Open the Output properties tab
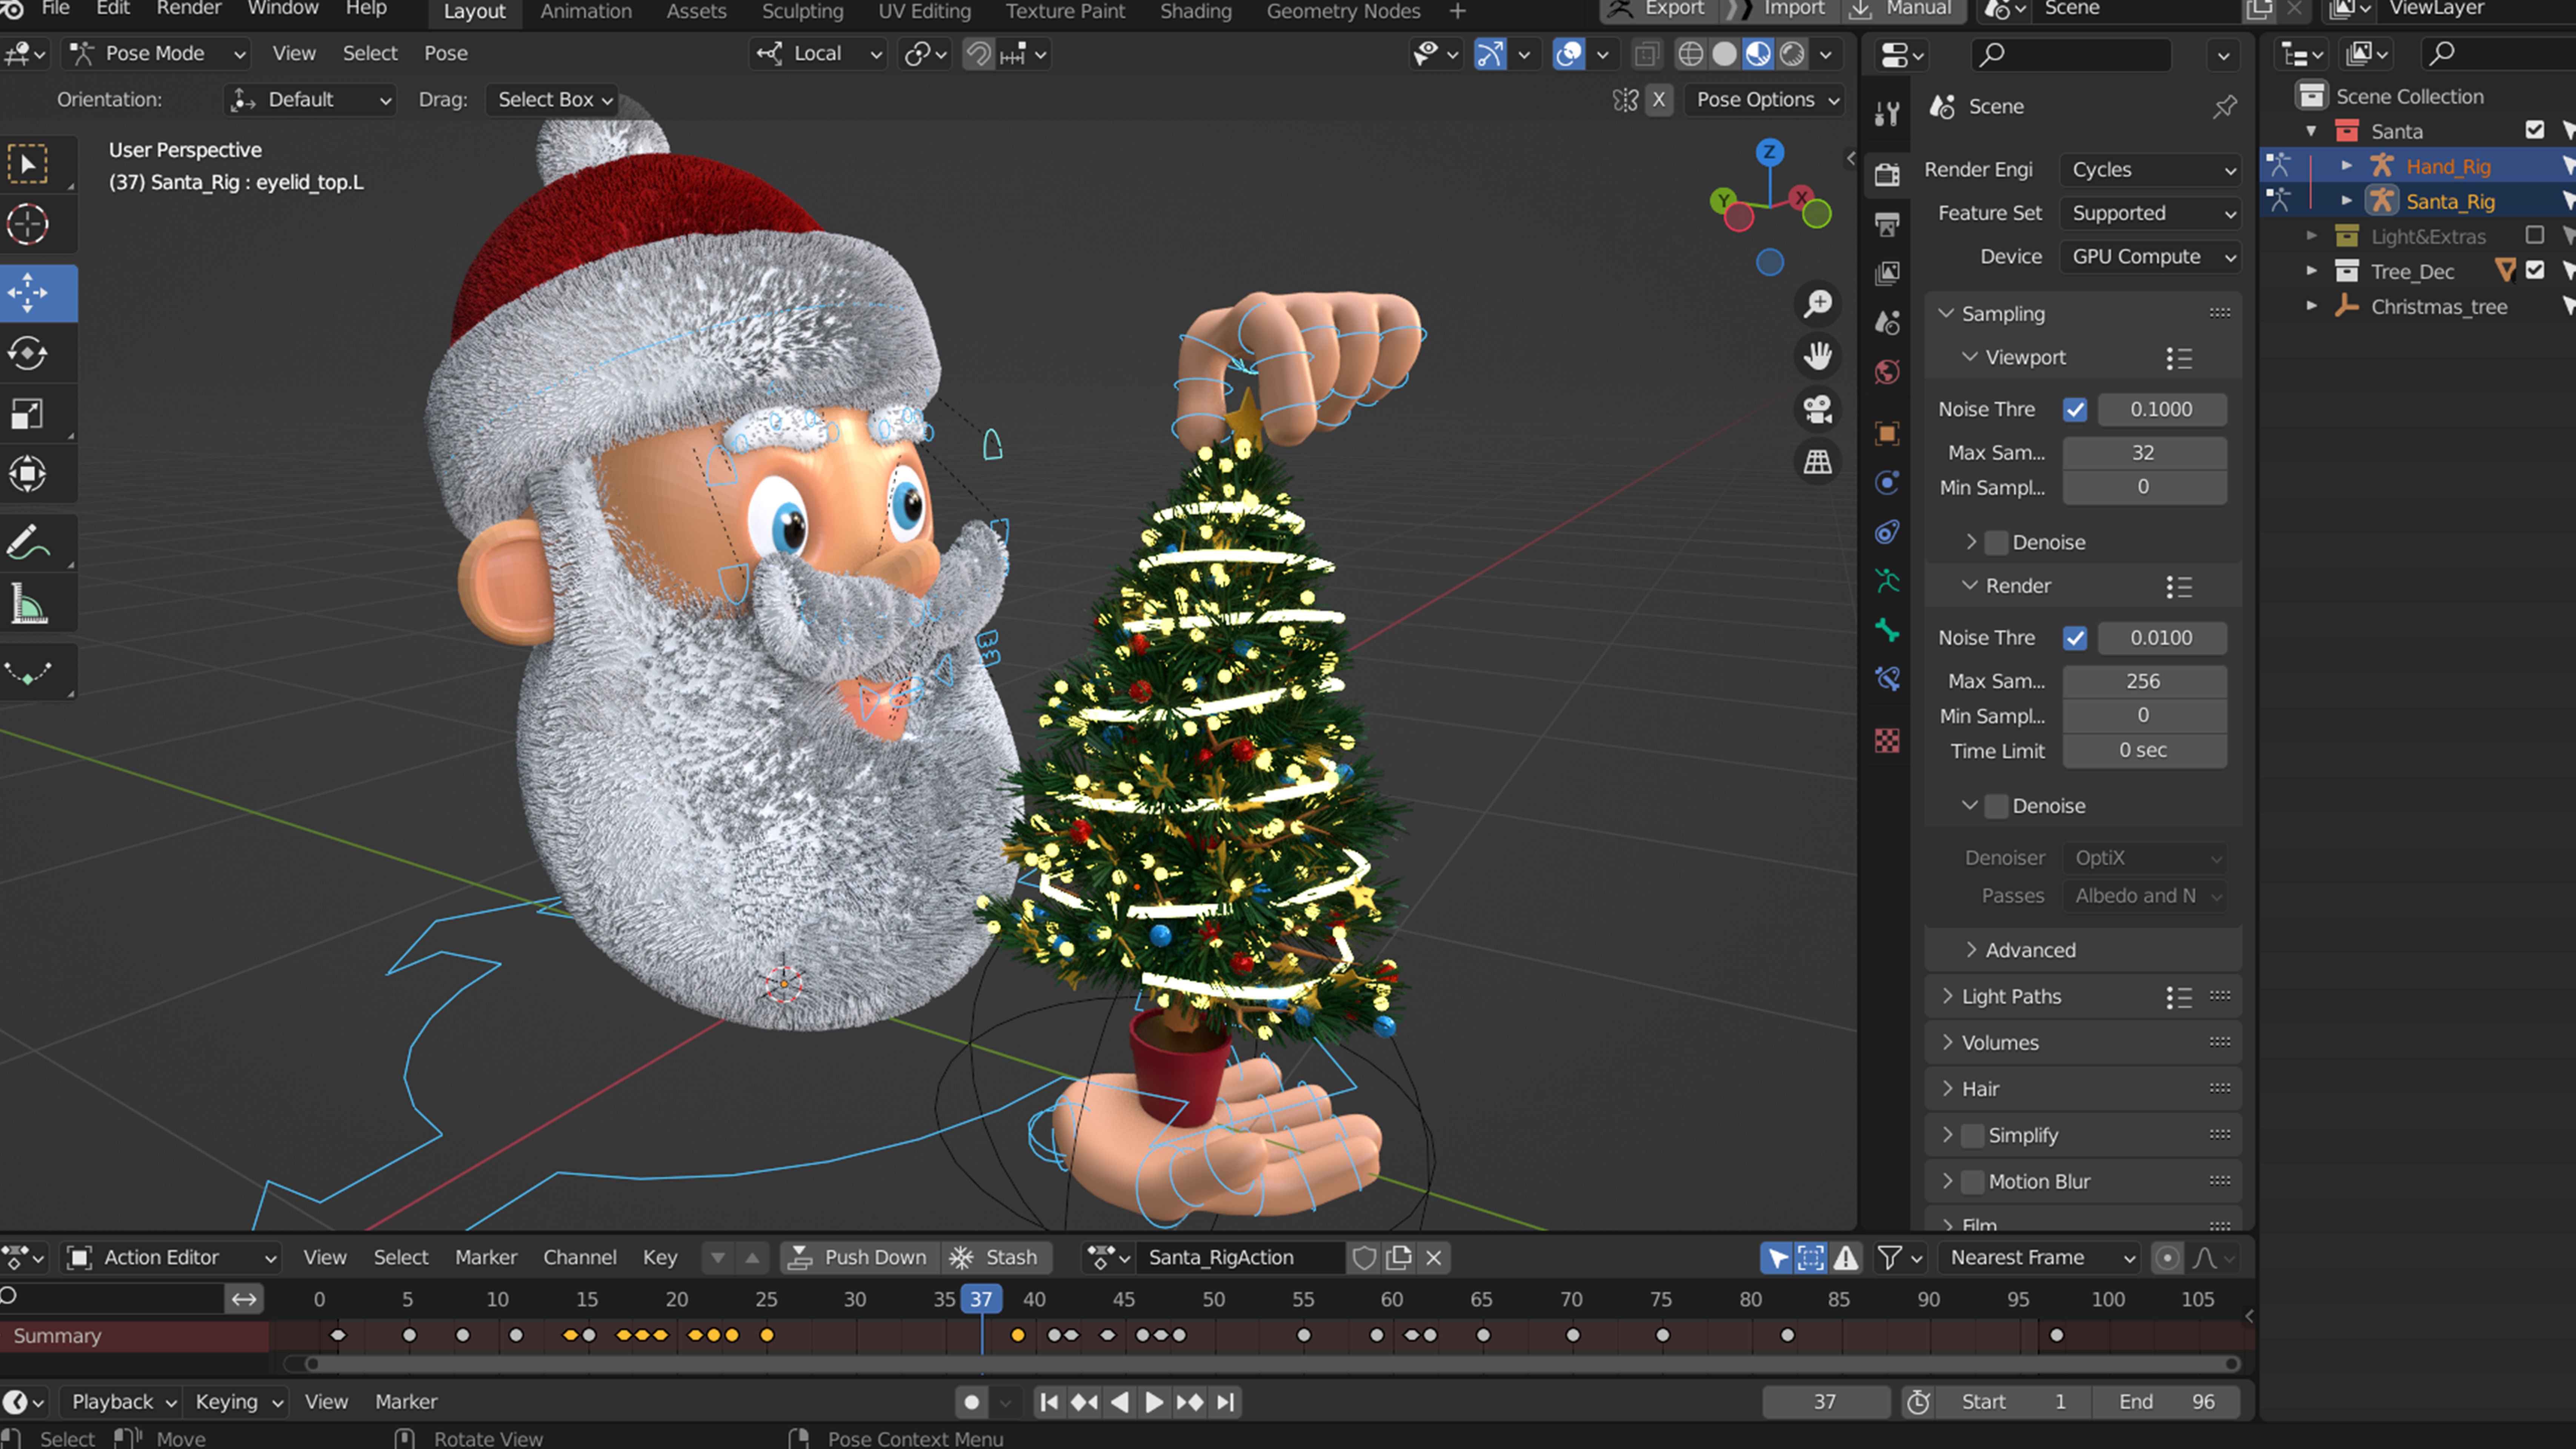Image resolution: width=2576 pixels, height=1449 pixels. point(1887,224)
